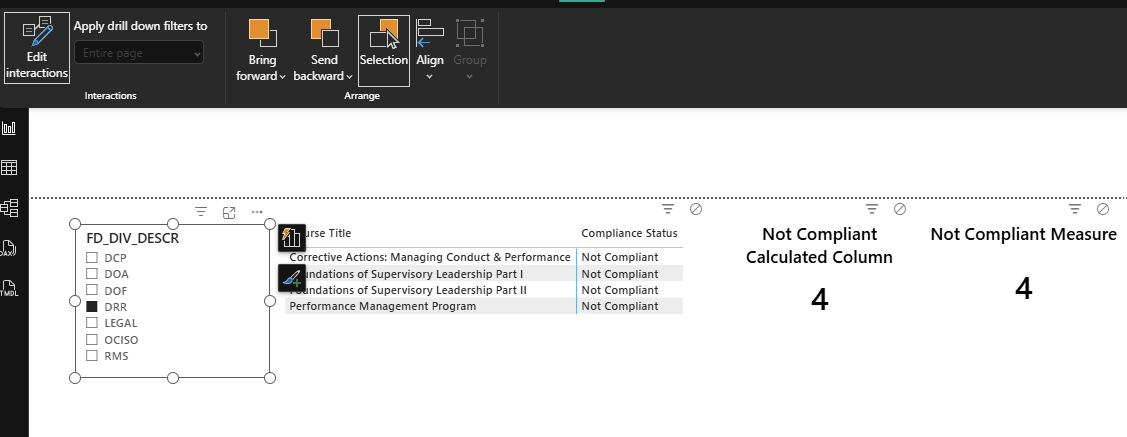Click the format visual paintbrush icon
Image resolution: width=1127 pixels, height=437 pixels.
[292, 277]
